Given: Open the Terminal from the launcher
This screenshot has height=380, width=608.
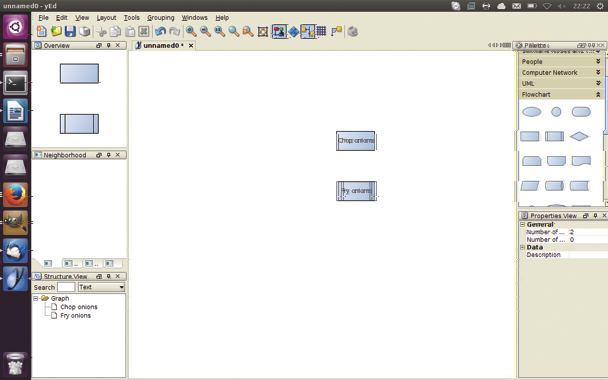Looking at the screenshot, I should (x=16, y=83).
